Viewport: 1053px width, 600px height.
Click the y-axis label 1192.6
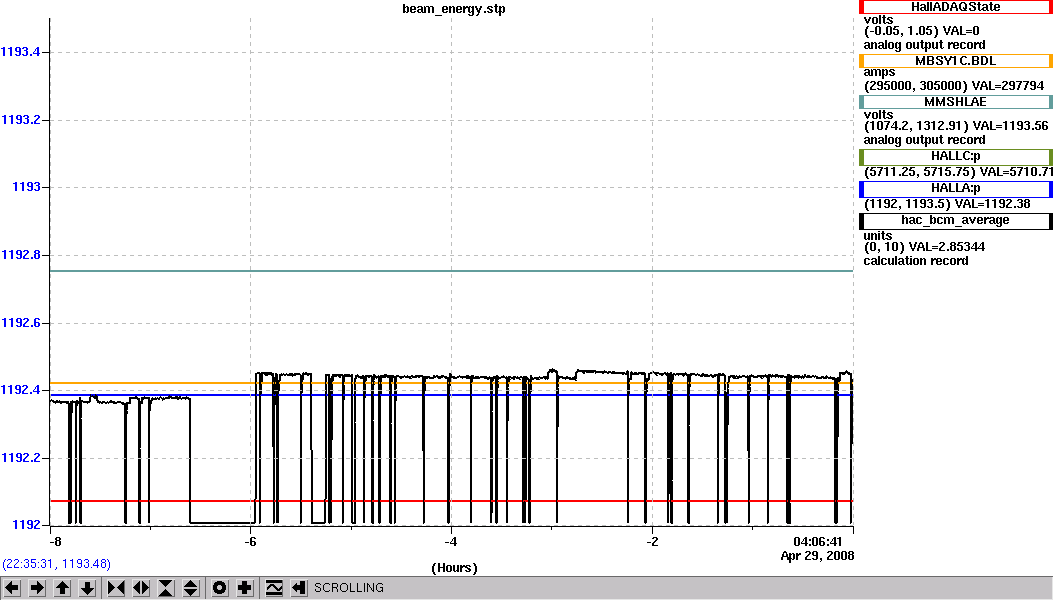(20, 323)
